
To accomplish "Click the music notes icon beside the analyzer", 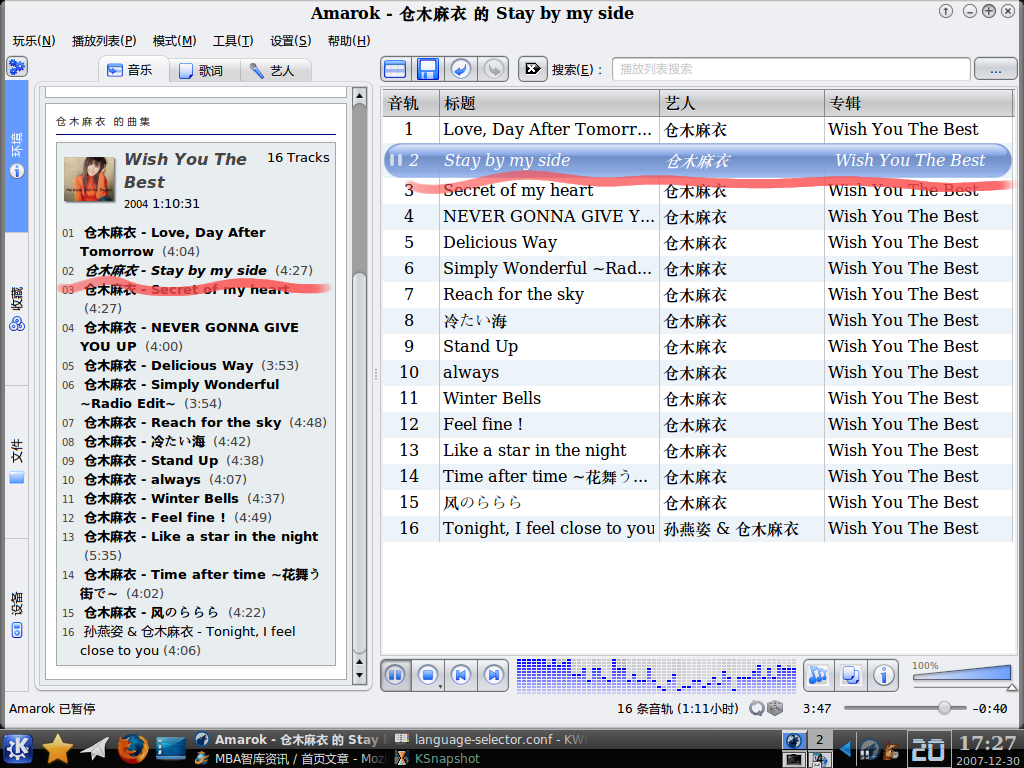I will 818,675.
